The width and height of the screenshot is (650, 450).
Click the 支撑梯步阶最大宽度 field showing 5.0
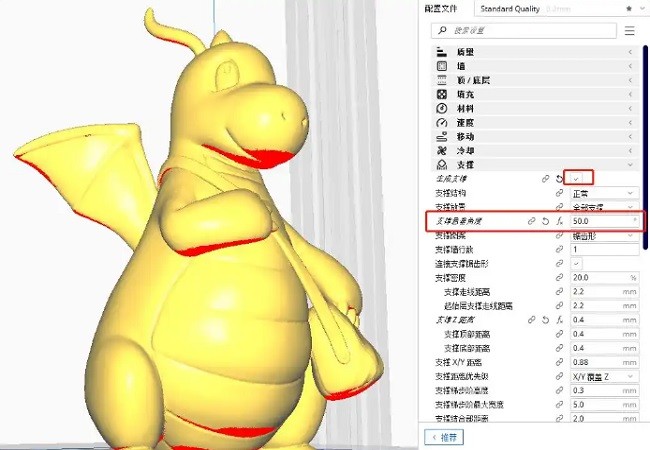604,404
